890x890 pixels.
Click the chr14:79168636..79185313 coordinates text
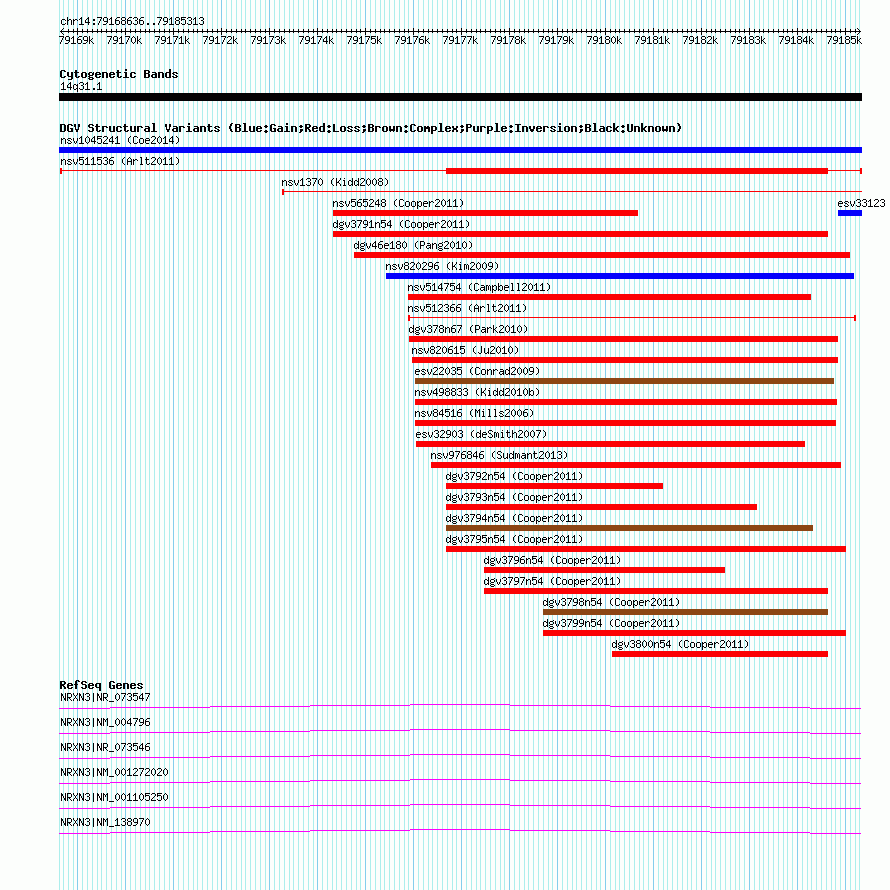point(132,22)
